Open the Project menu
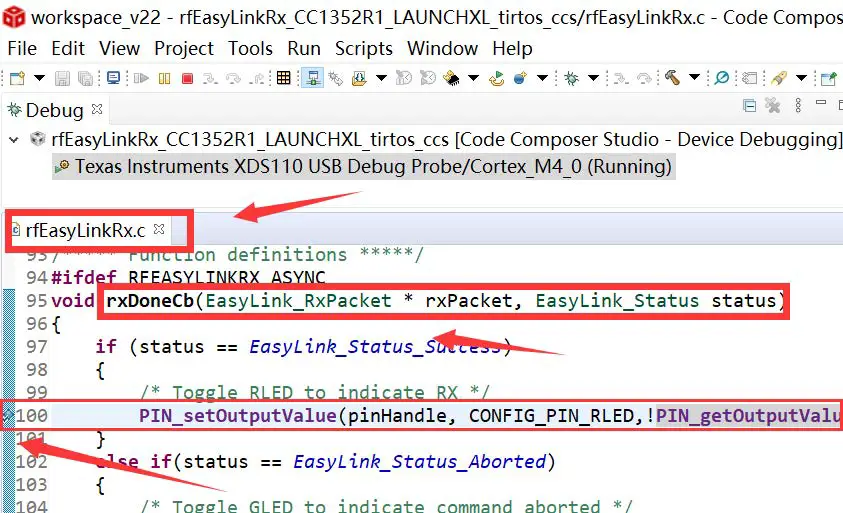Screen dimensions: 843x513 coord(184,49)
